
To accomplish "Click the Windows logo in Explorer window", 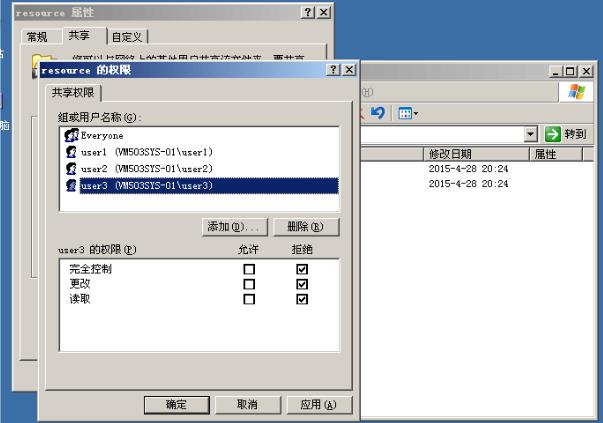I will [576, 92].
